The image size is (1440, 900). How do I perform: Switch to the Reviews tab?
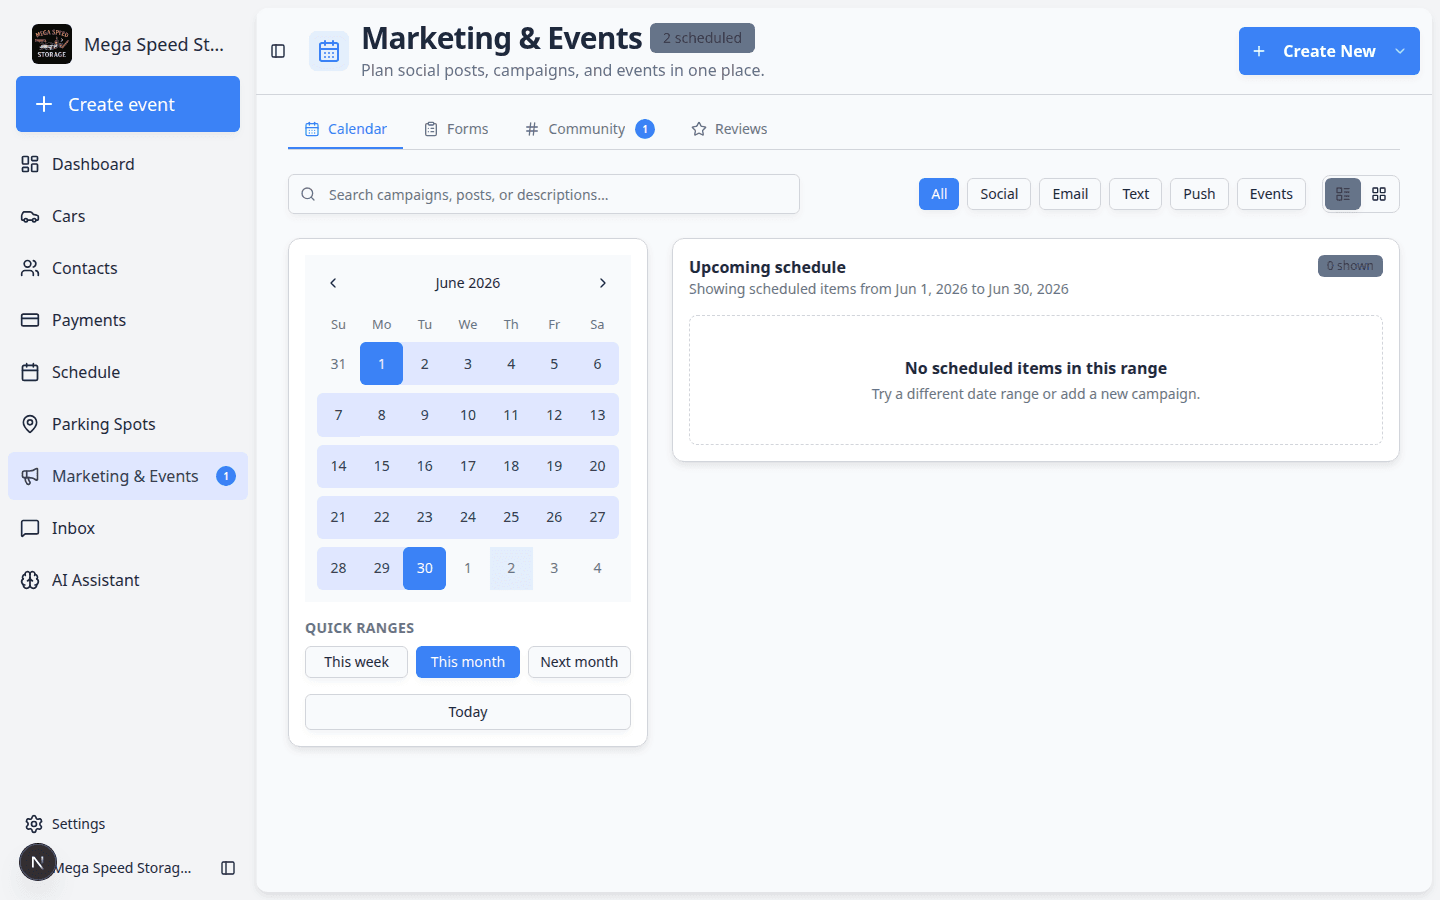(x=729, y=129)
